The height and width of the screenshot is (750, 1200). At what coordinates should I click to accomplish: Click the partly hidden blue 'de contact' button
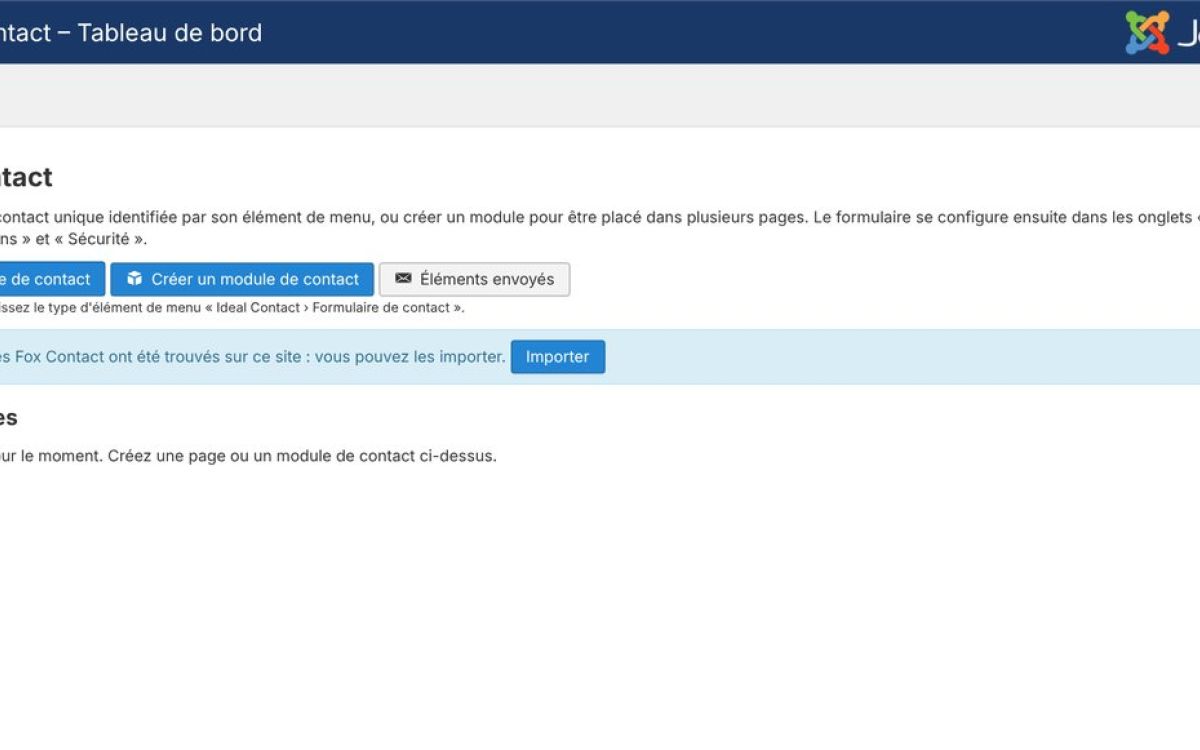[51, 280]
